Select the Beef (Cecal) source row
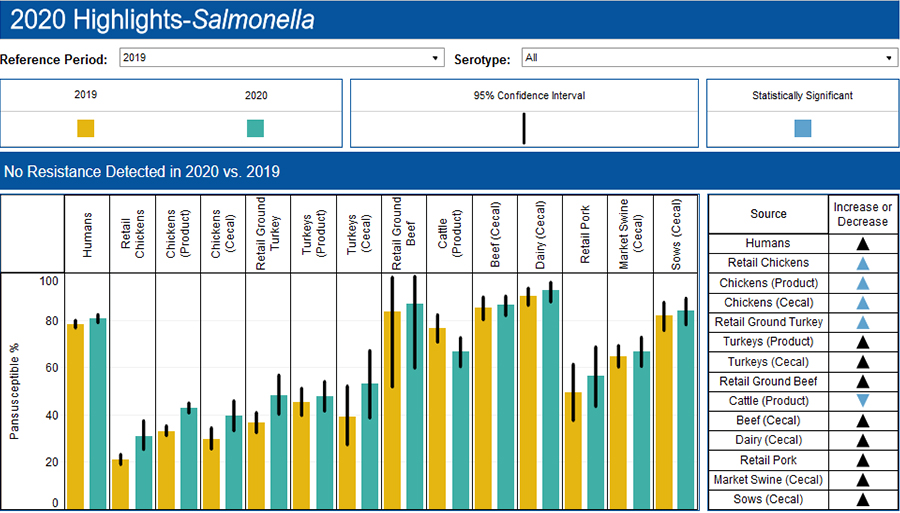900x513 pixels. click(768, 421)
